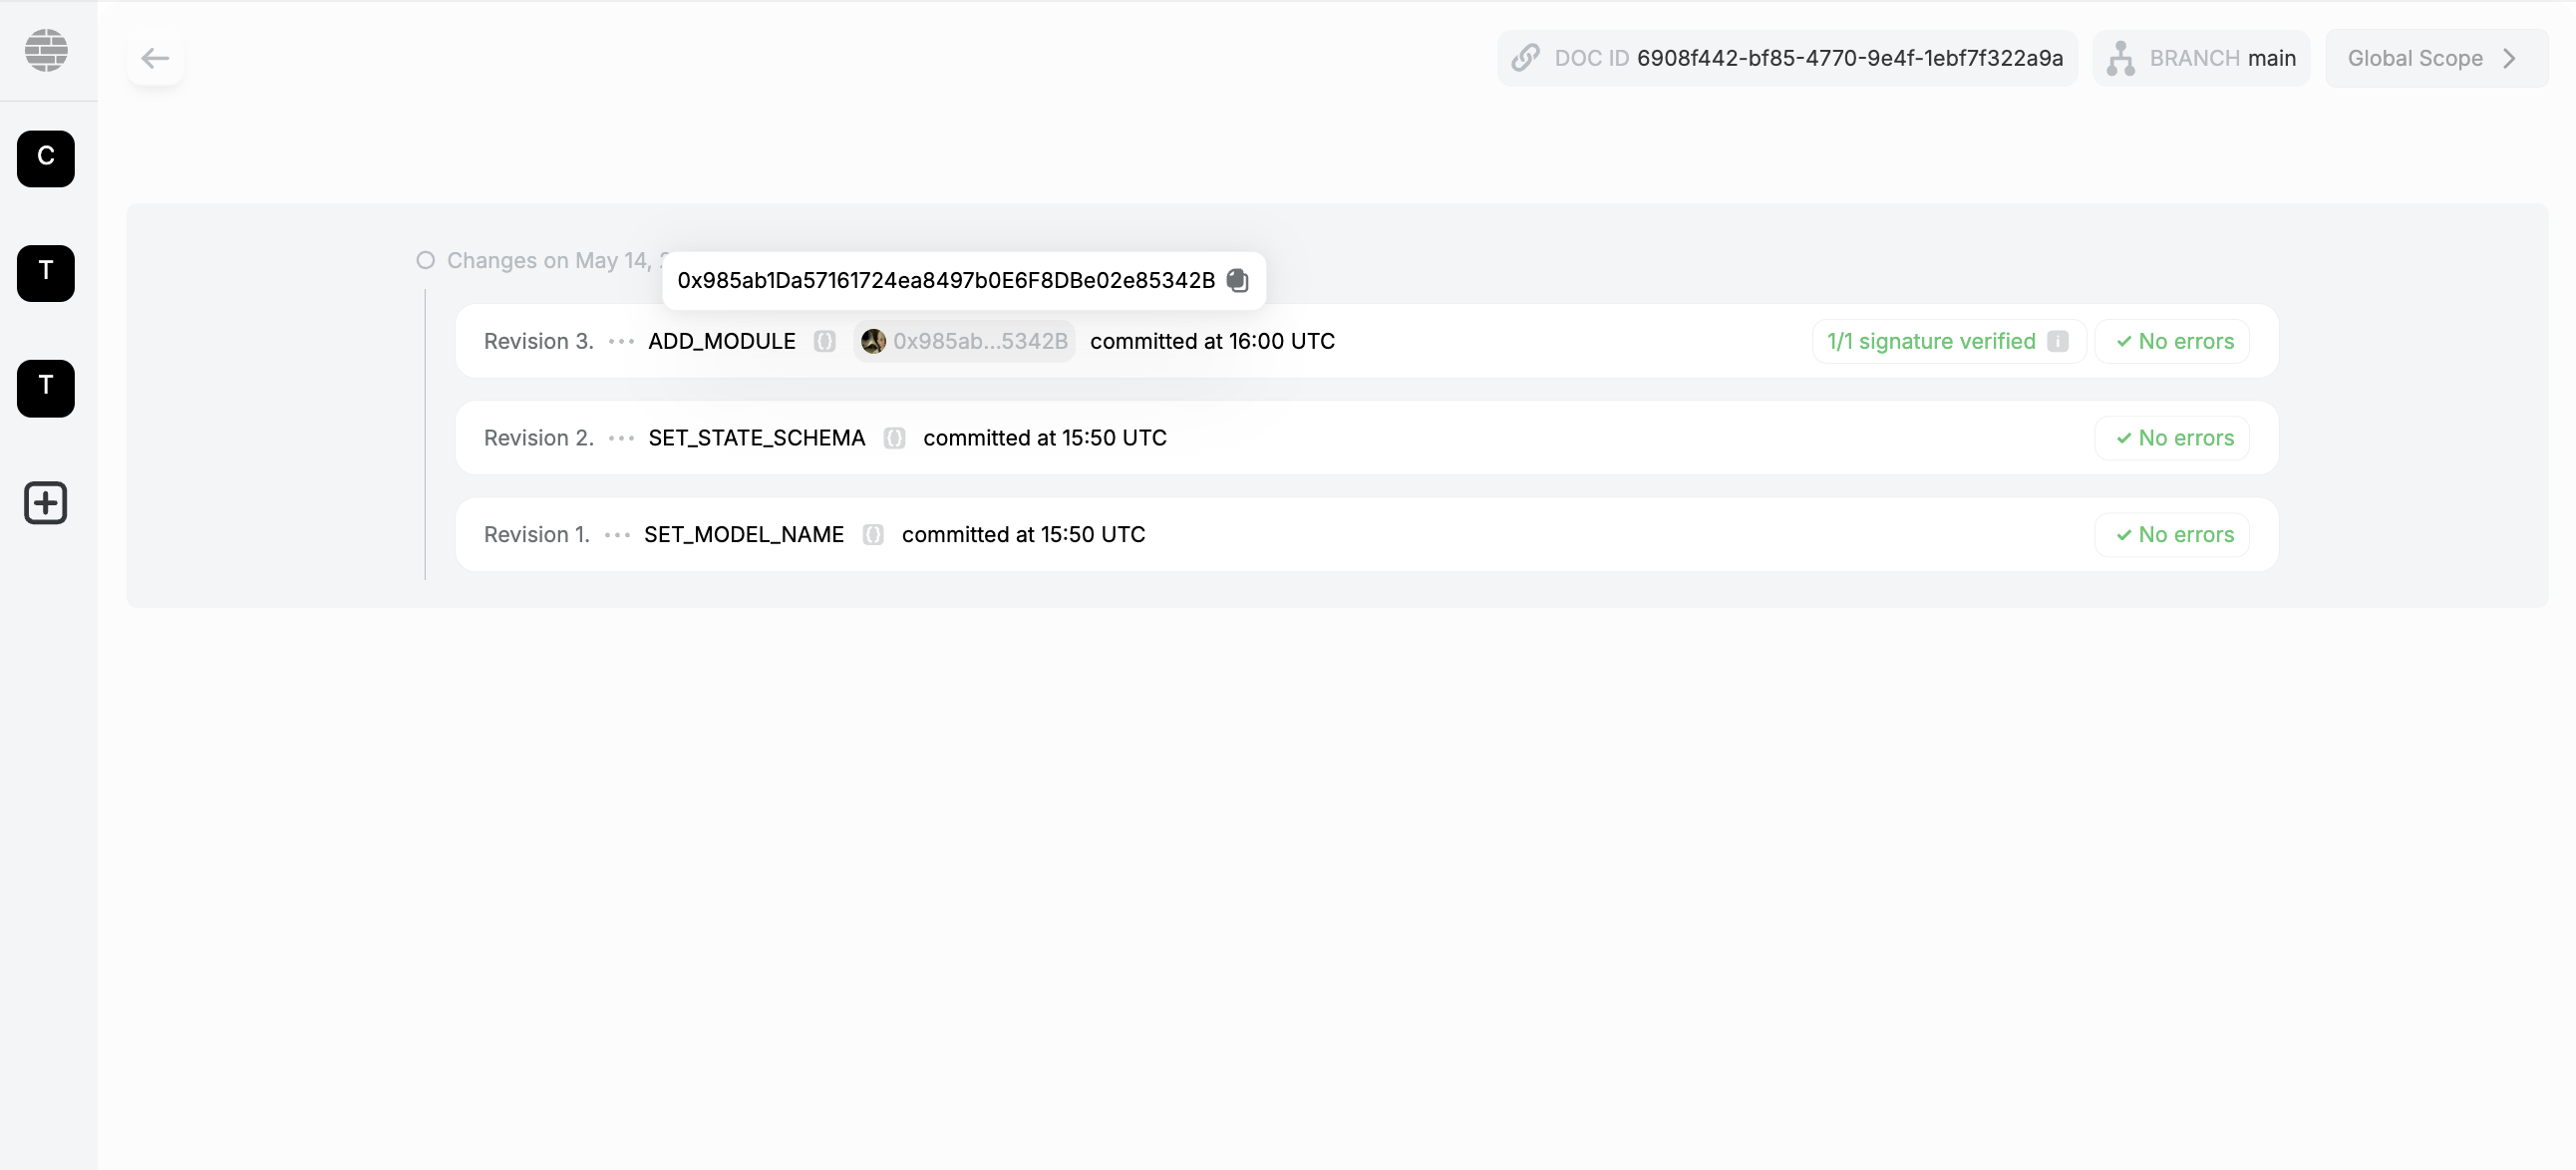The width and height of the screenshot is (2576, 1170).
Task: Select the C document icon in sidebar
Action: (x=45, y=158)
